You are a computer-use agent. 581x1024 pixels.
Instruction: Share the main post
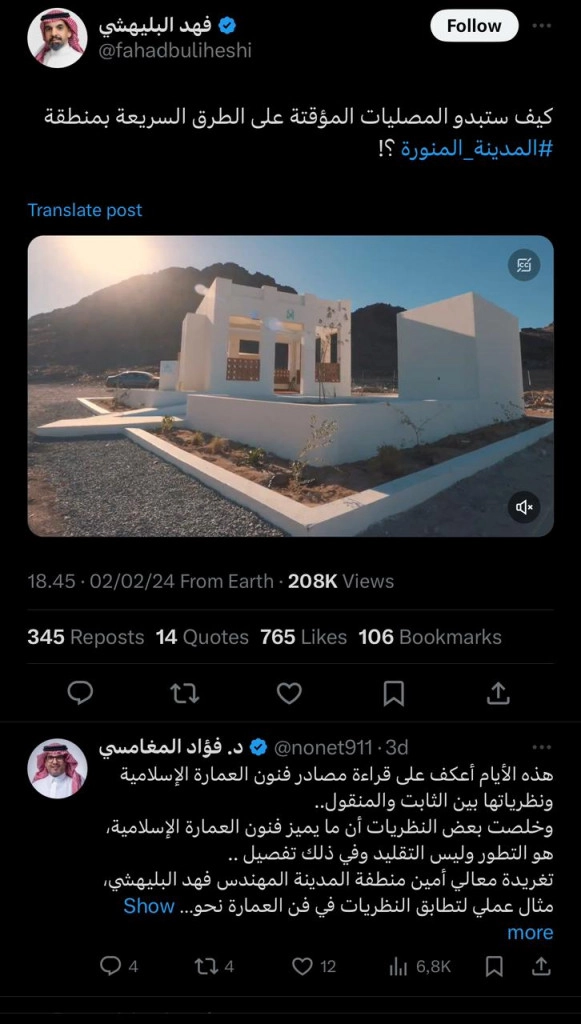pos(498,693)
